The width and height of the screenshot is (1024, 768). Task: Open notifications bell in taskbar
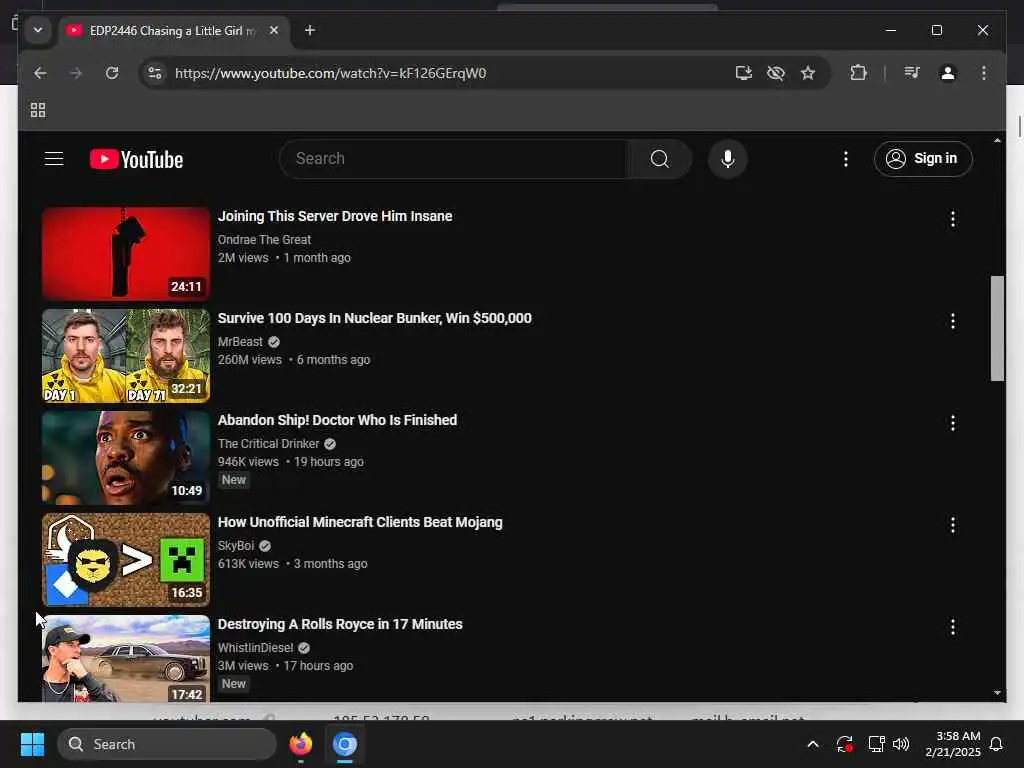997,744
